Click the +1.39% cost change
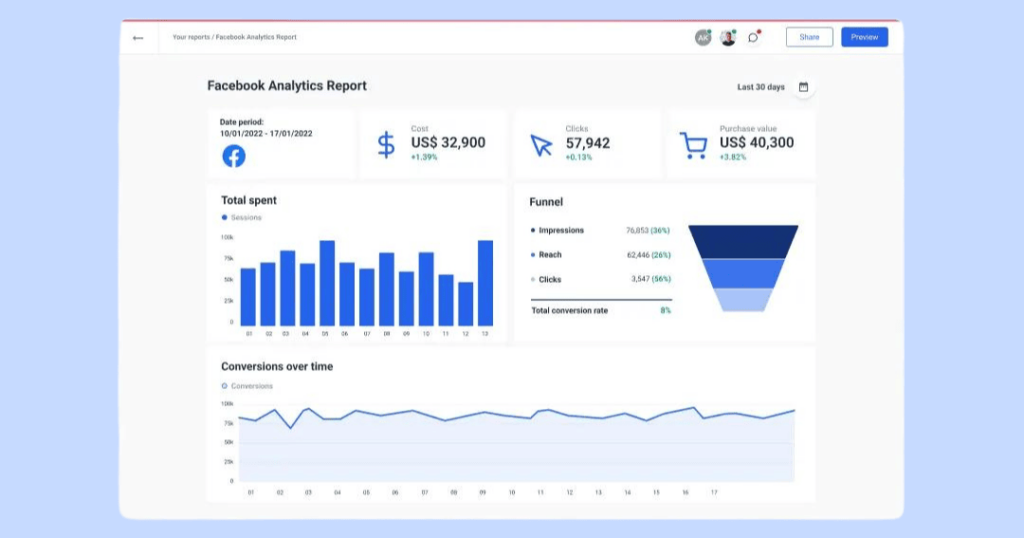The image size is (1024, 538). pyautogui.click(x=424, y=157)
